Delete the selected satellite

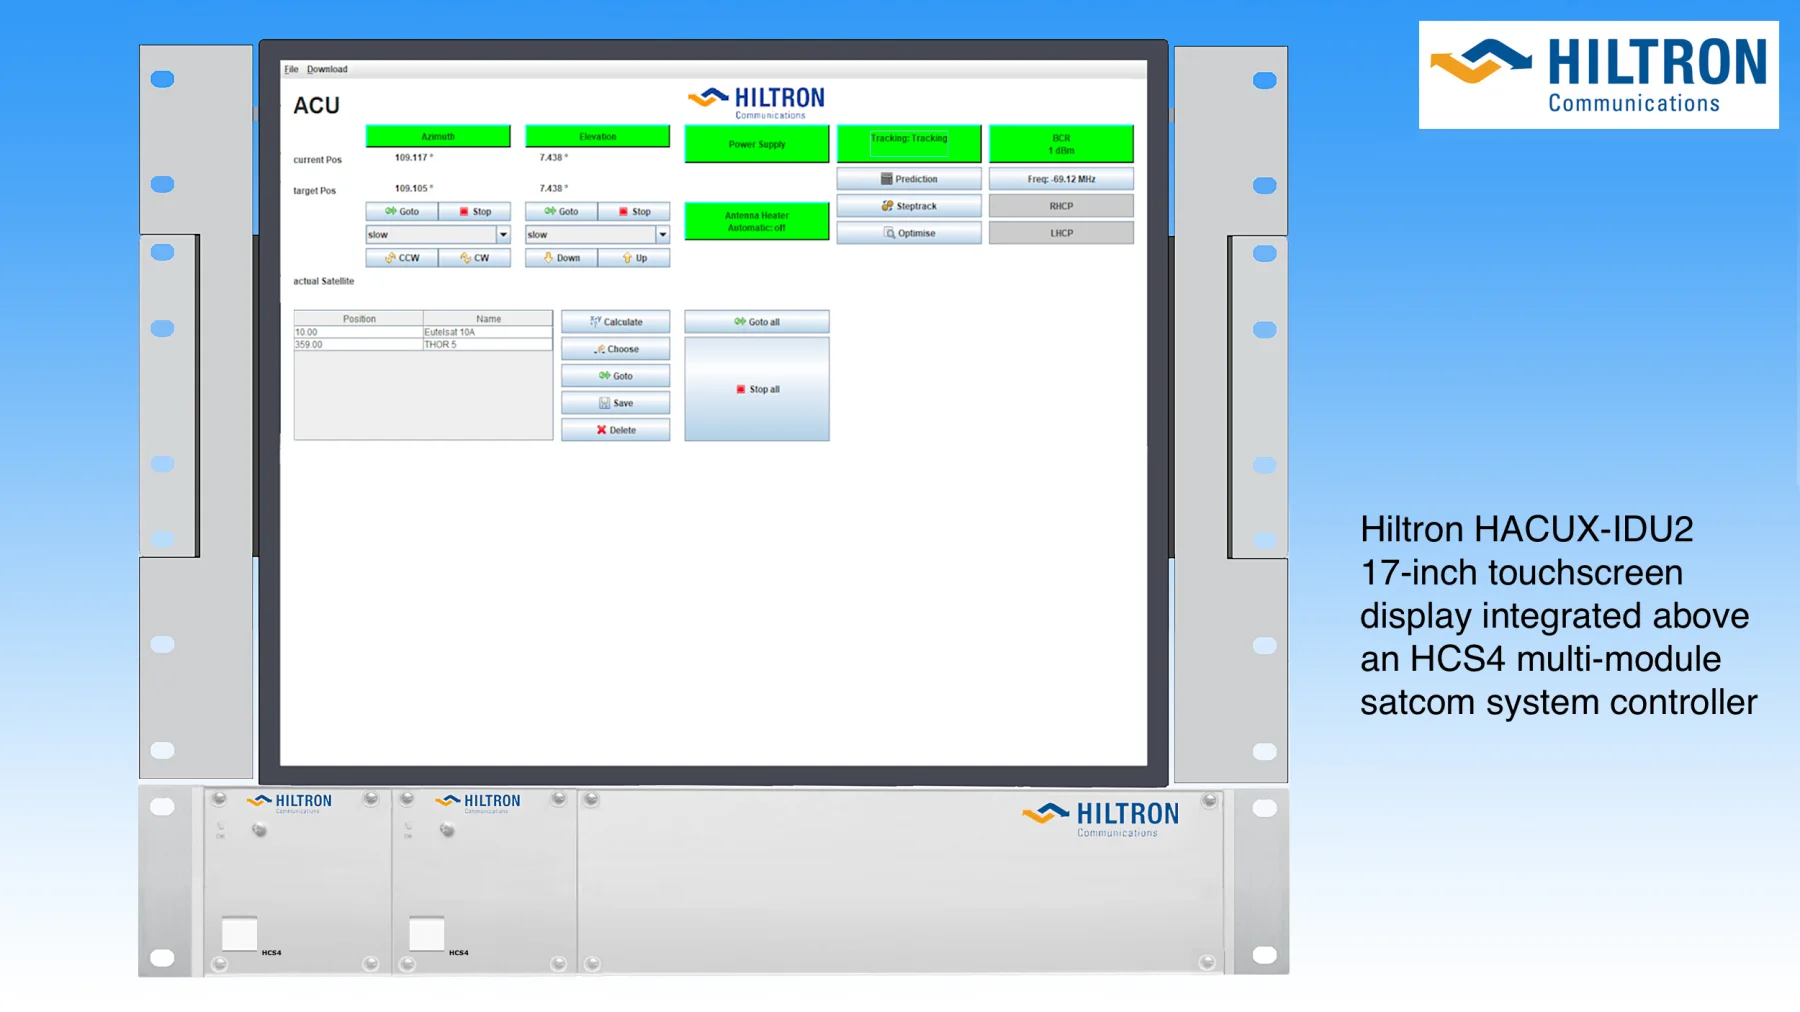(616, 430)
